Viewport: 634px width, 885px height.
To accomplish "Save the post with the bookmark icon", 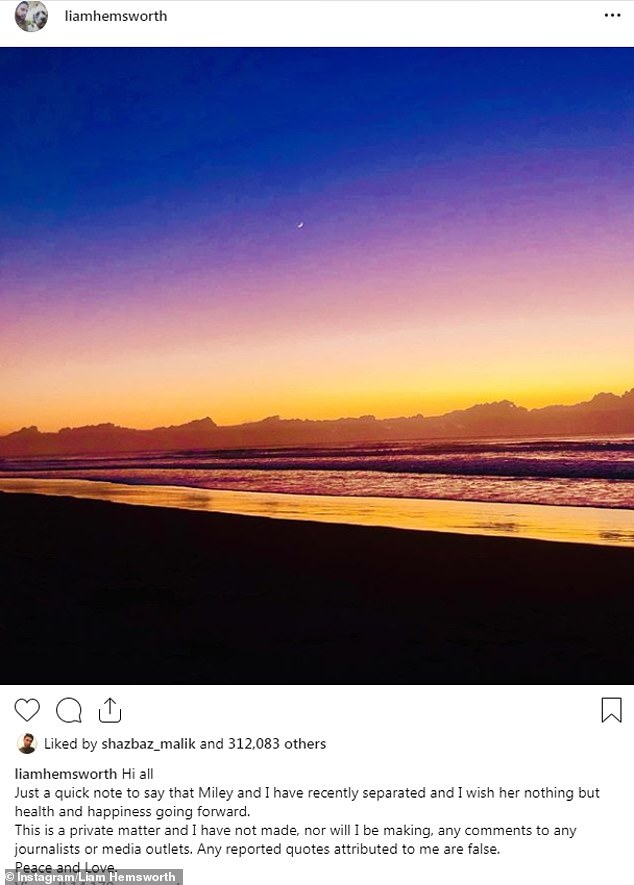I will pyautogui.click(x=611, y=710).
